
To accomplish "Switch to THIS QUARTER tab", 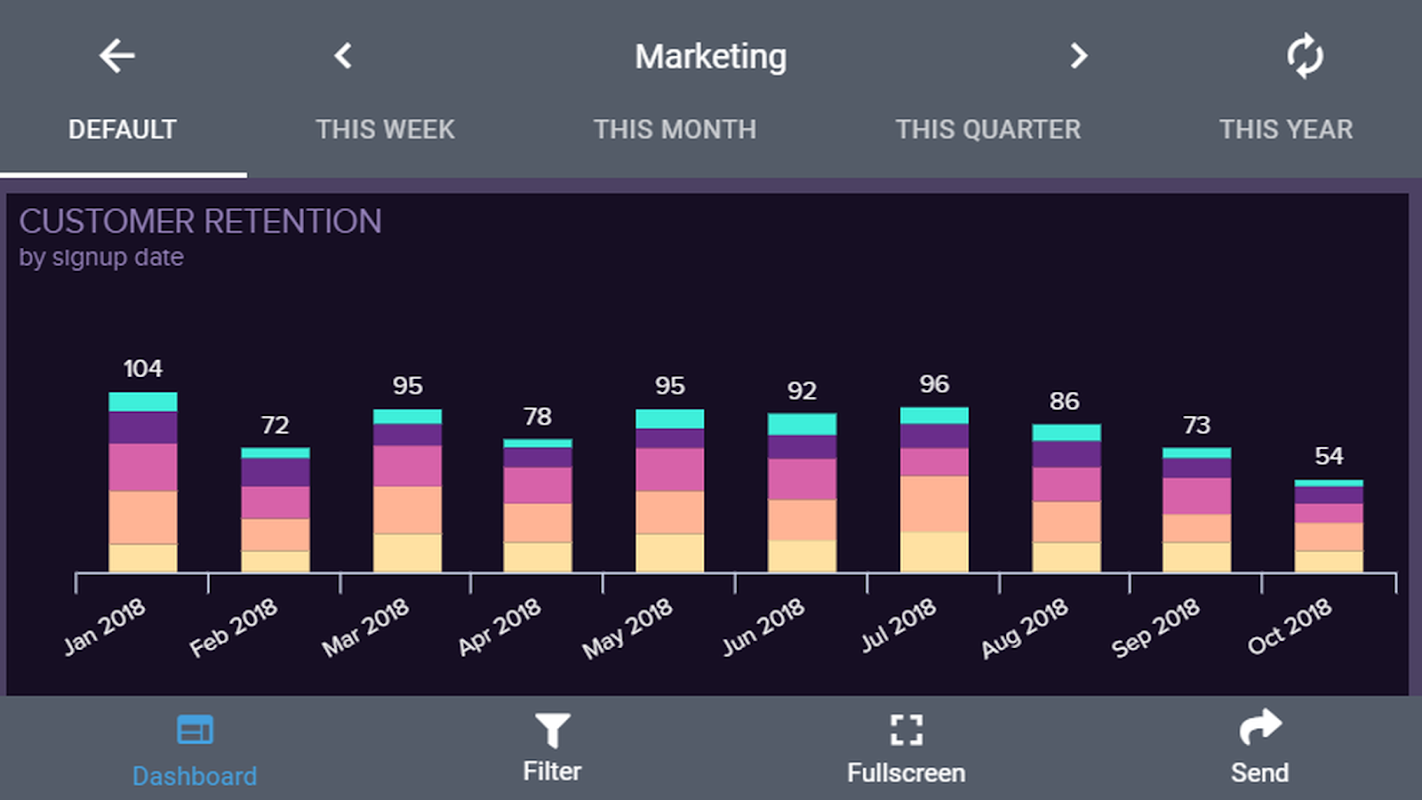I will coord(988,130).
